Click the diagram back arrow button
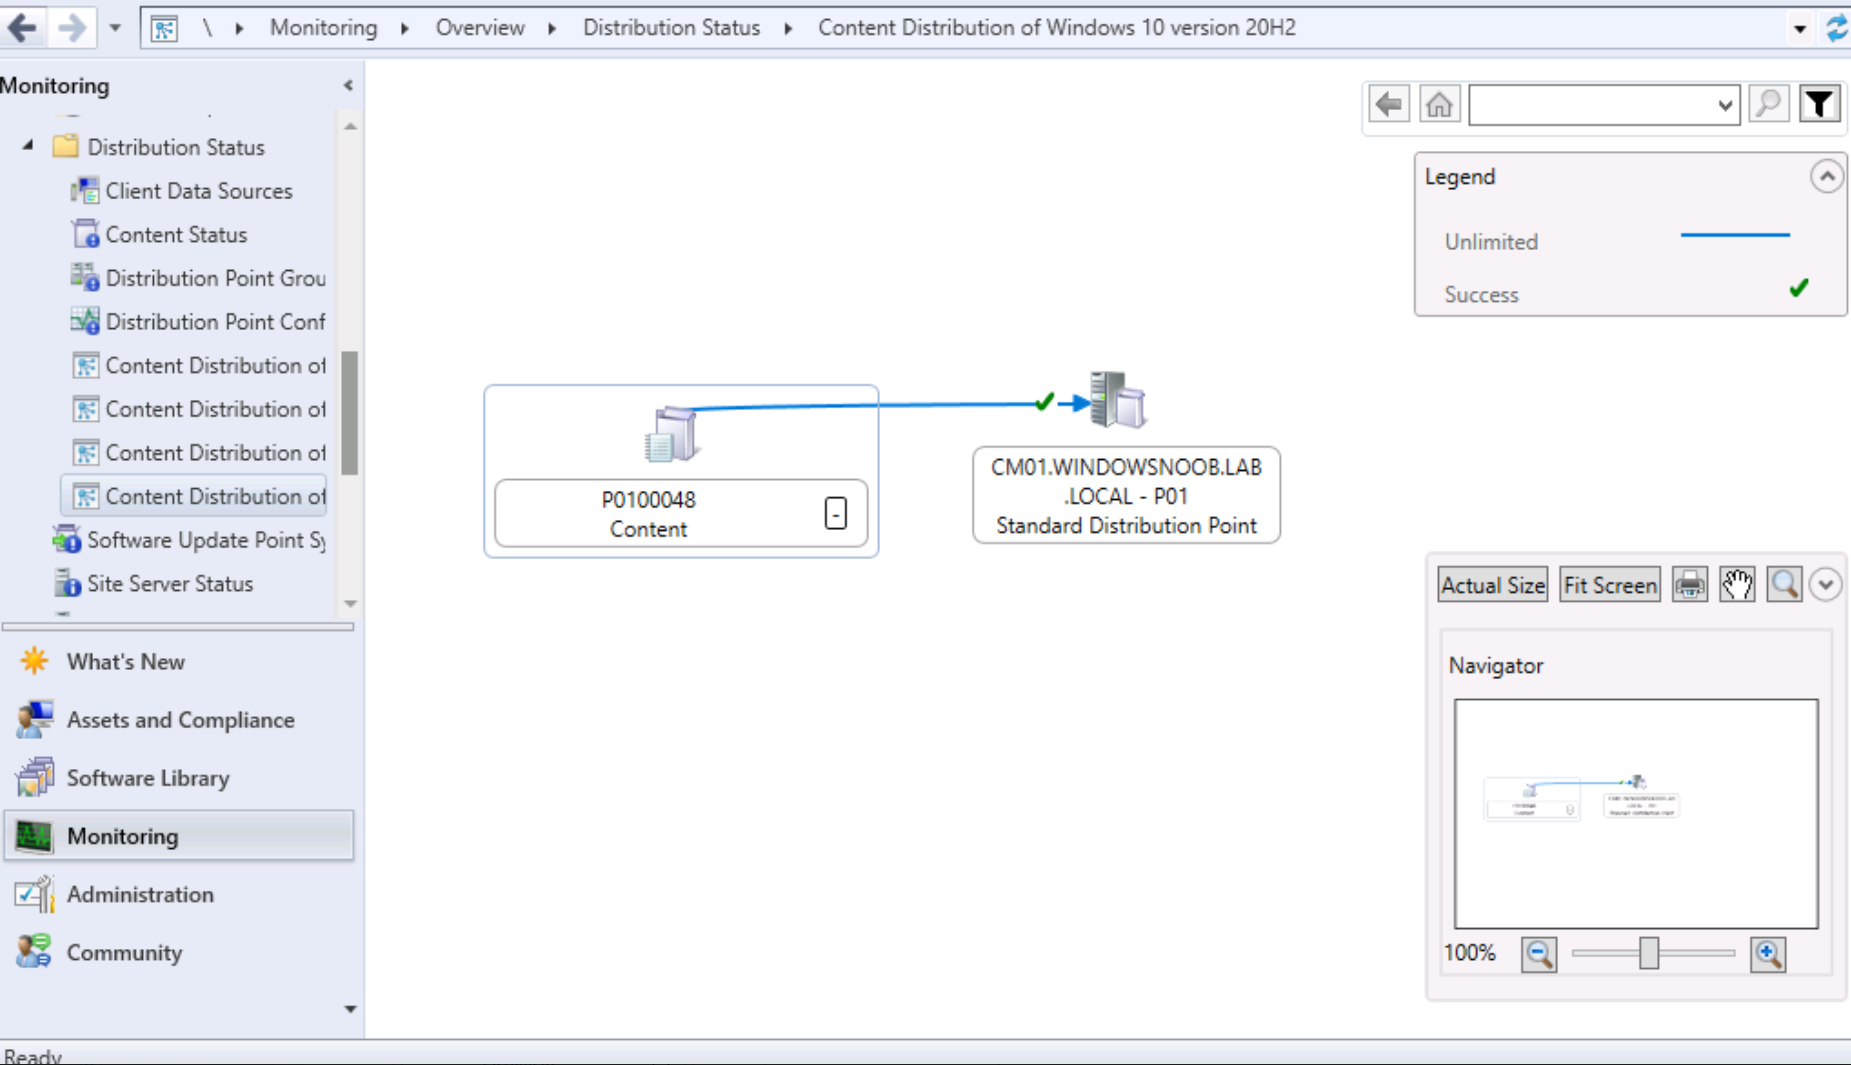The height and width of the screenshot is (1065, 1851). pyautogui.click(x=1389, y=104)
